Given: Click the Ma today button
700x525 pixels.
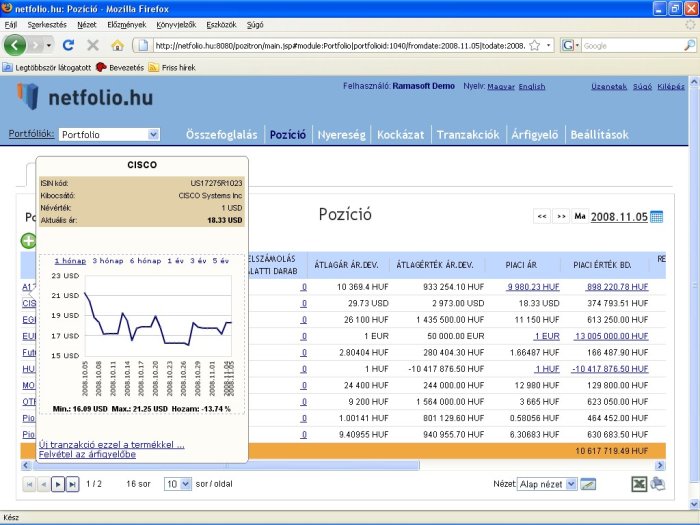Looking at the screenshot, I should (579, 217).
